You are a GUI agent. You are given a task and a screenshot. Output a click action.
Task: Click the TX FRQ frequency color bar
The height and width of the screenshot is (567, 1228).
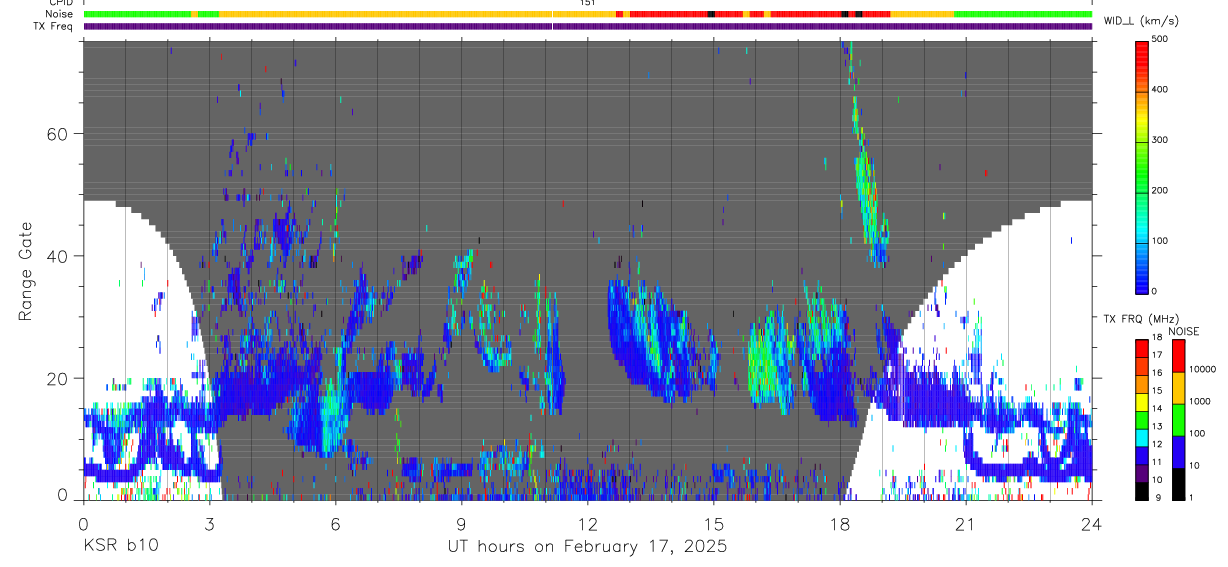[1142, 419]
